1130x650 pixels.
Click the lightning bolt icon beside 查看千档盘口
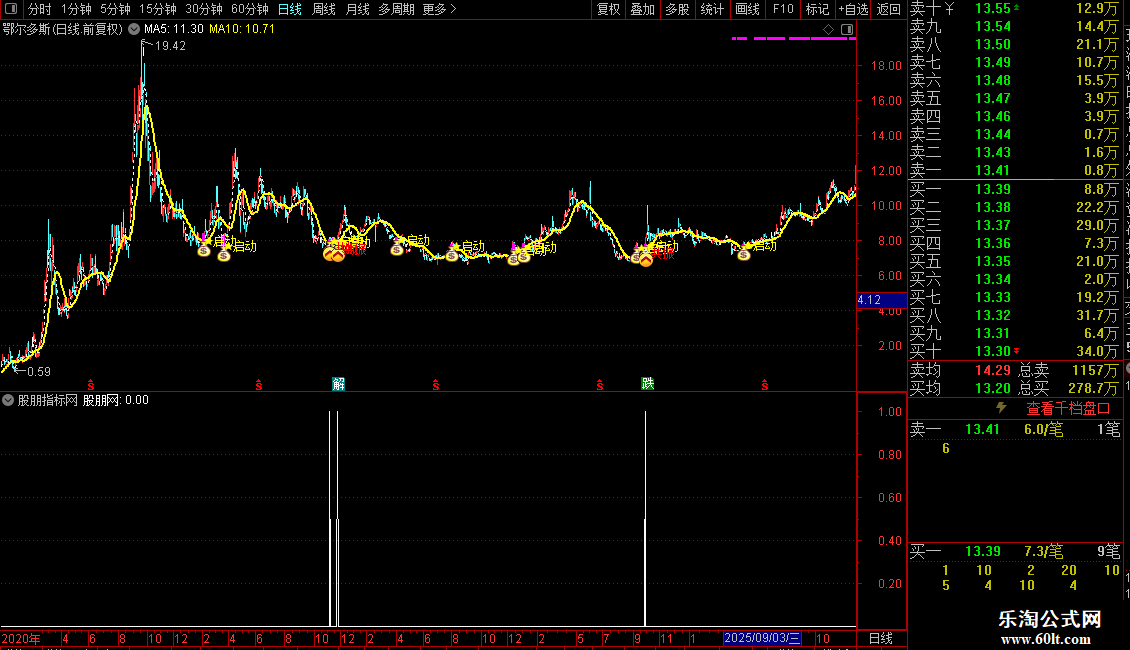(x=1001, y=408)
